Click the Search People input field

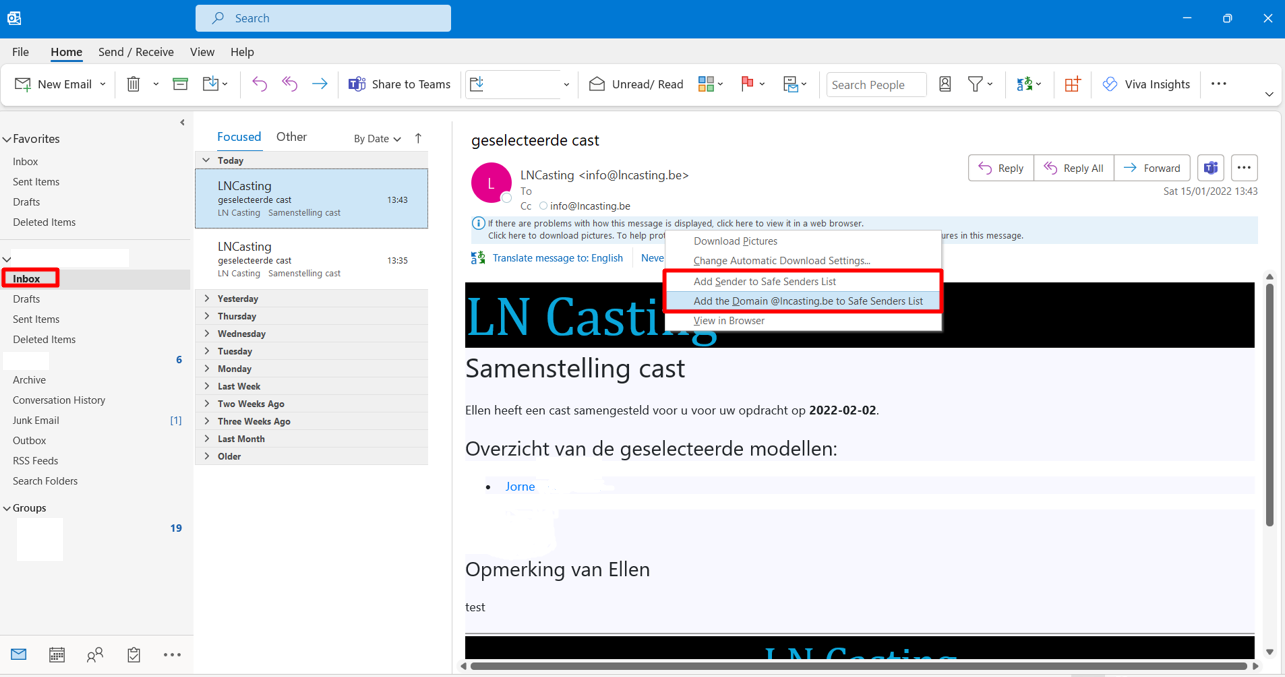[x=875, y=85]
